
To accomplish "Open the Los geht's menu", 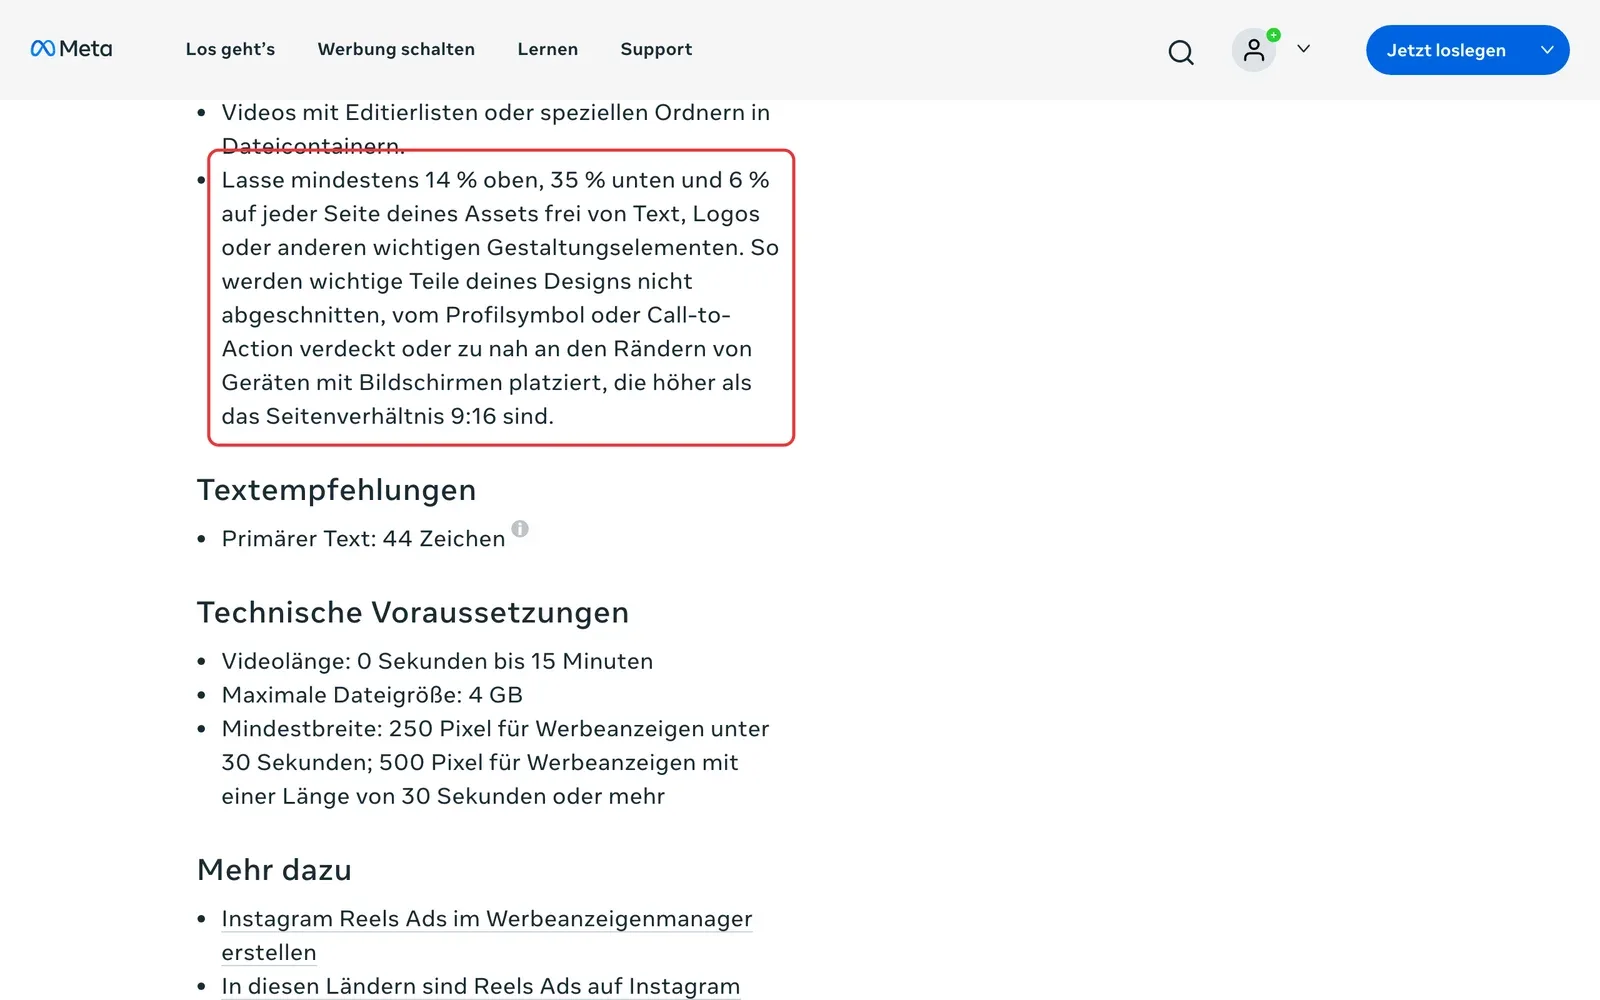I will (230, 49).
